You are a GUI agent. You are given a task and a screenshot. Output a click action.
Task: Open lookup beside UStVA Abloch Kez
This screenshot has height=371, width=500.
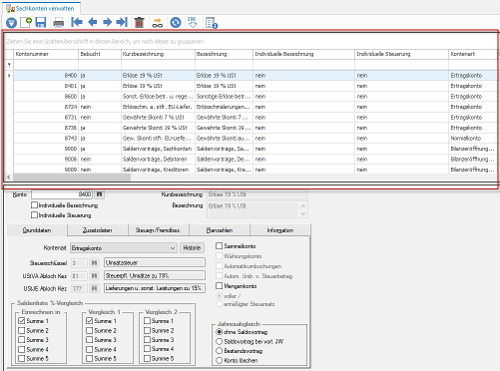point(94,276)
